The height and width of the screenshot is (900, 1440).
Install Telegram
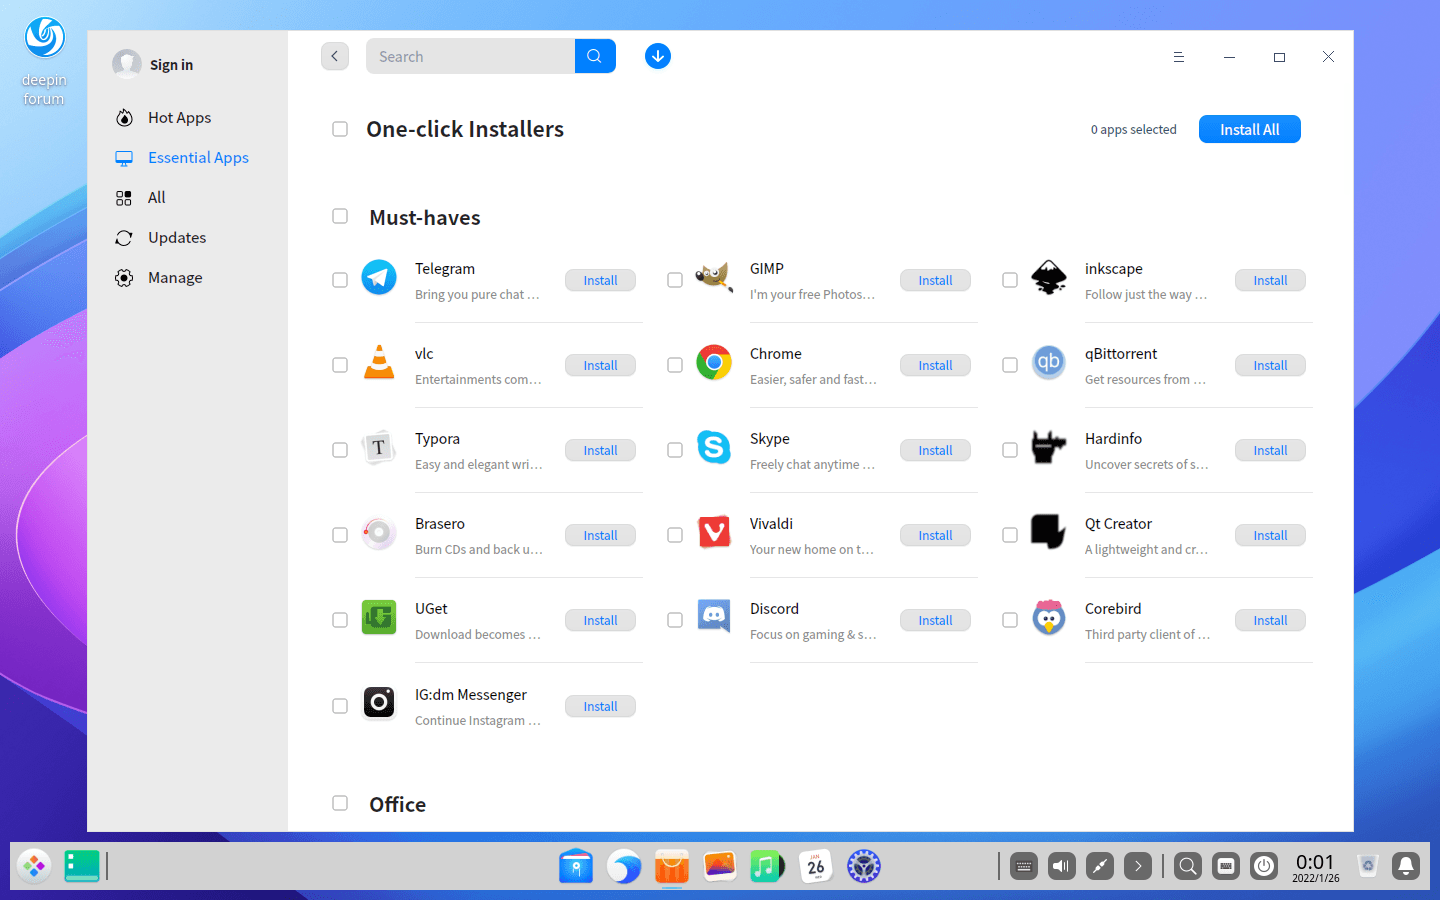pos(600,280)
